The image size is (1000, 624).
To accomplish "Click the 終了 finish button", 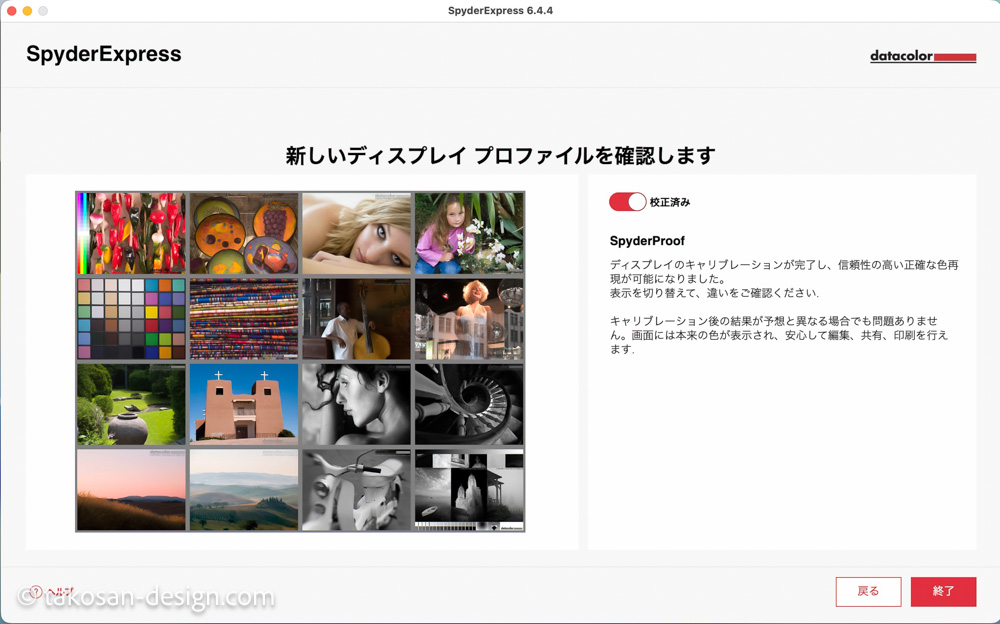I will [x=943, y=591].
